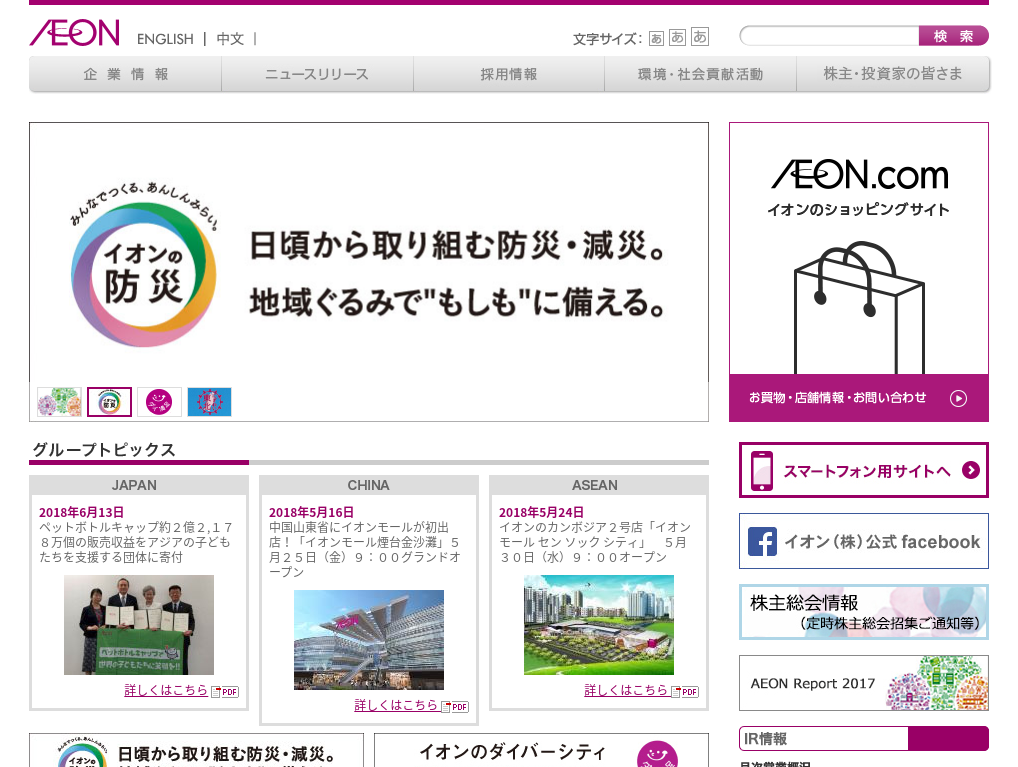This screenshot has width=1018, height=767.
Task: Open the お買物・店舗情報・お問い合わせ bar
Action: 859,397
